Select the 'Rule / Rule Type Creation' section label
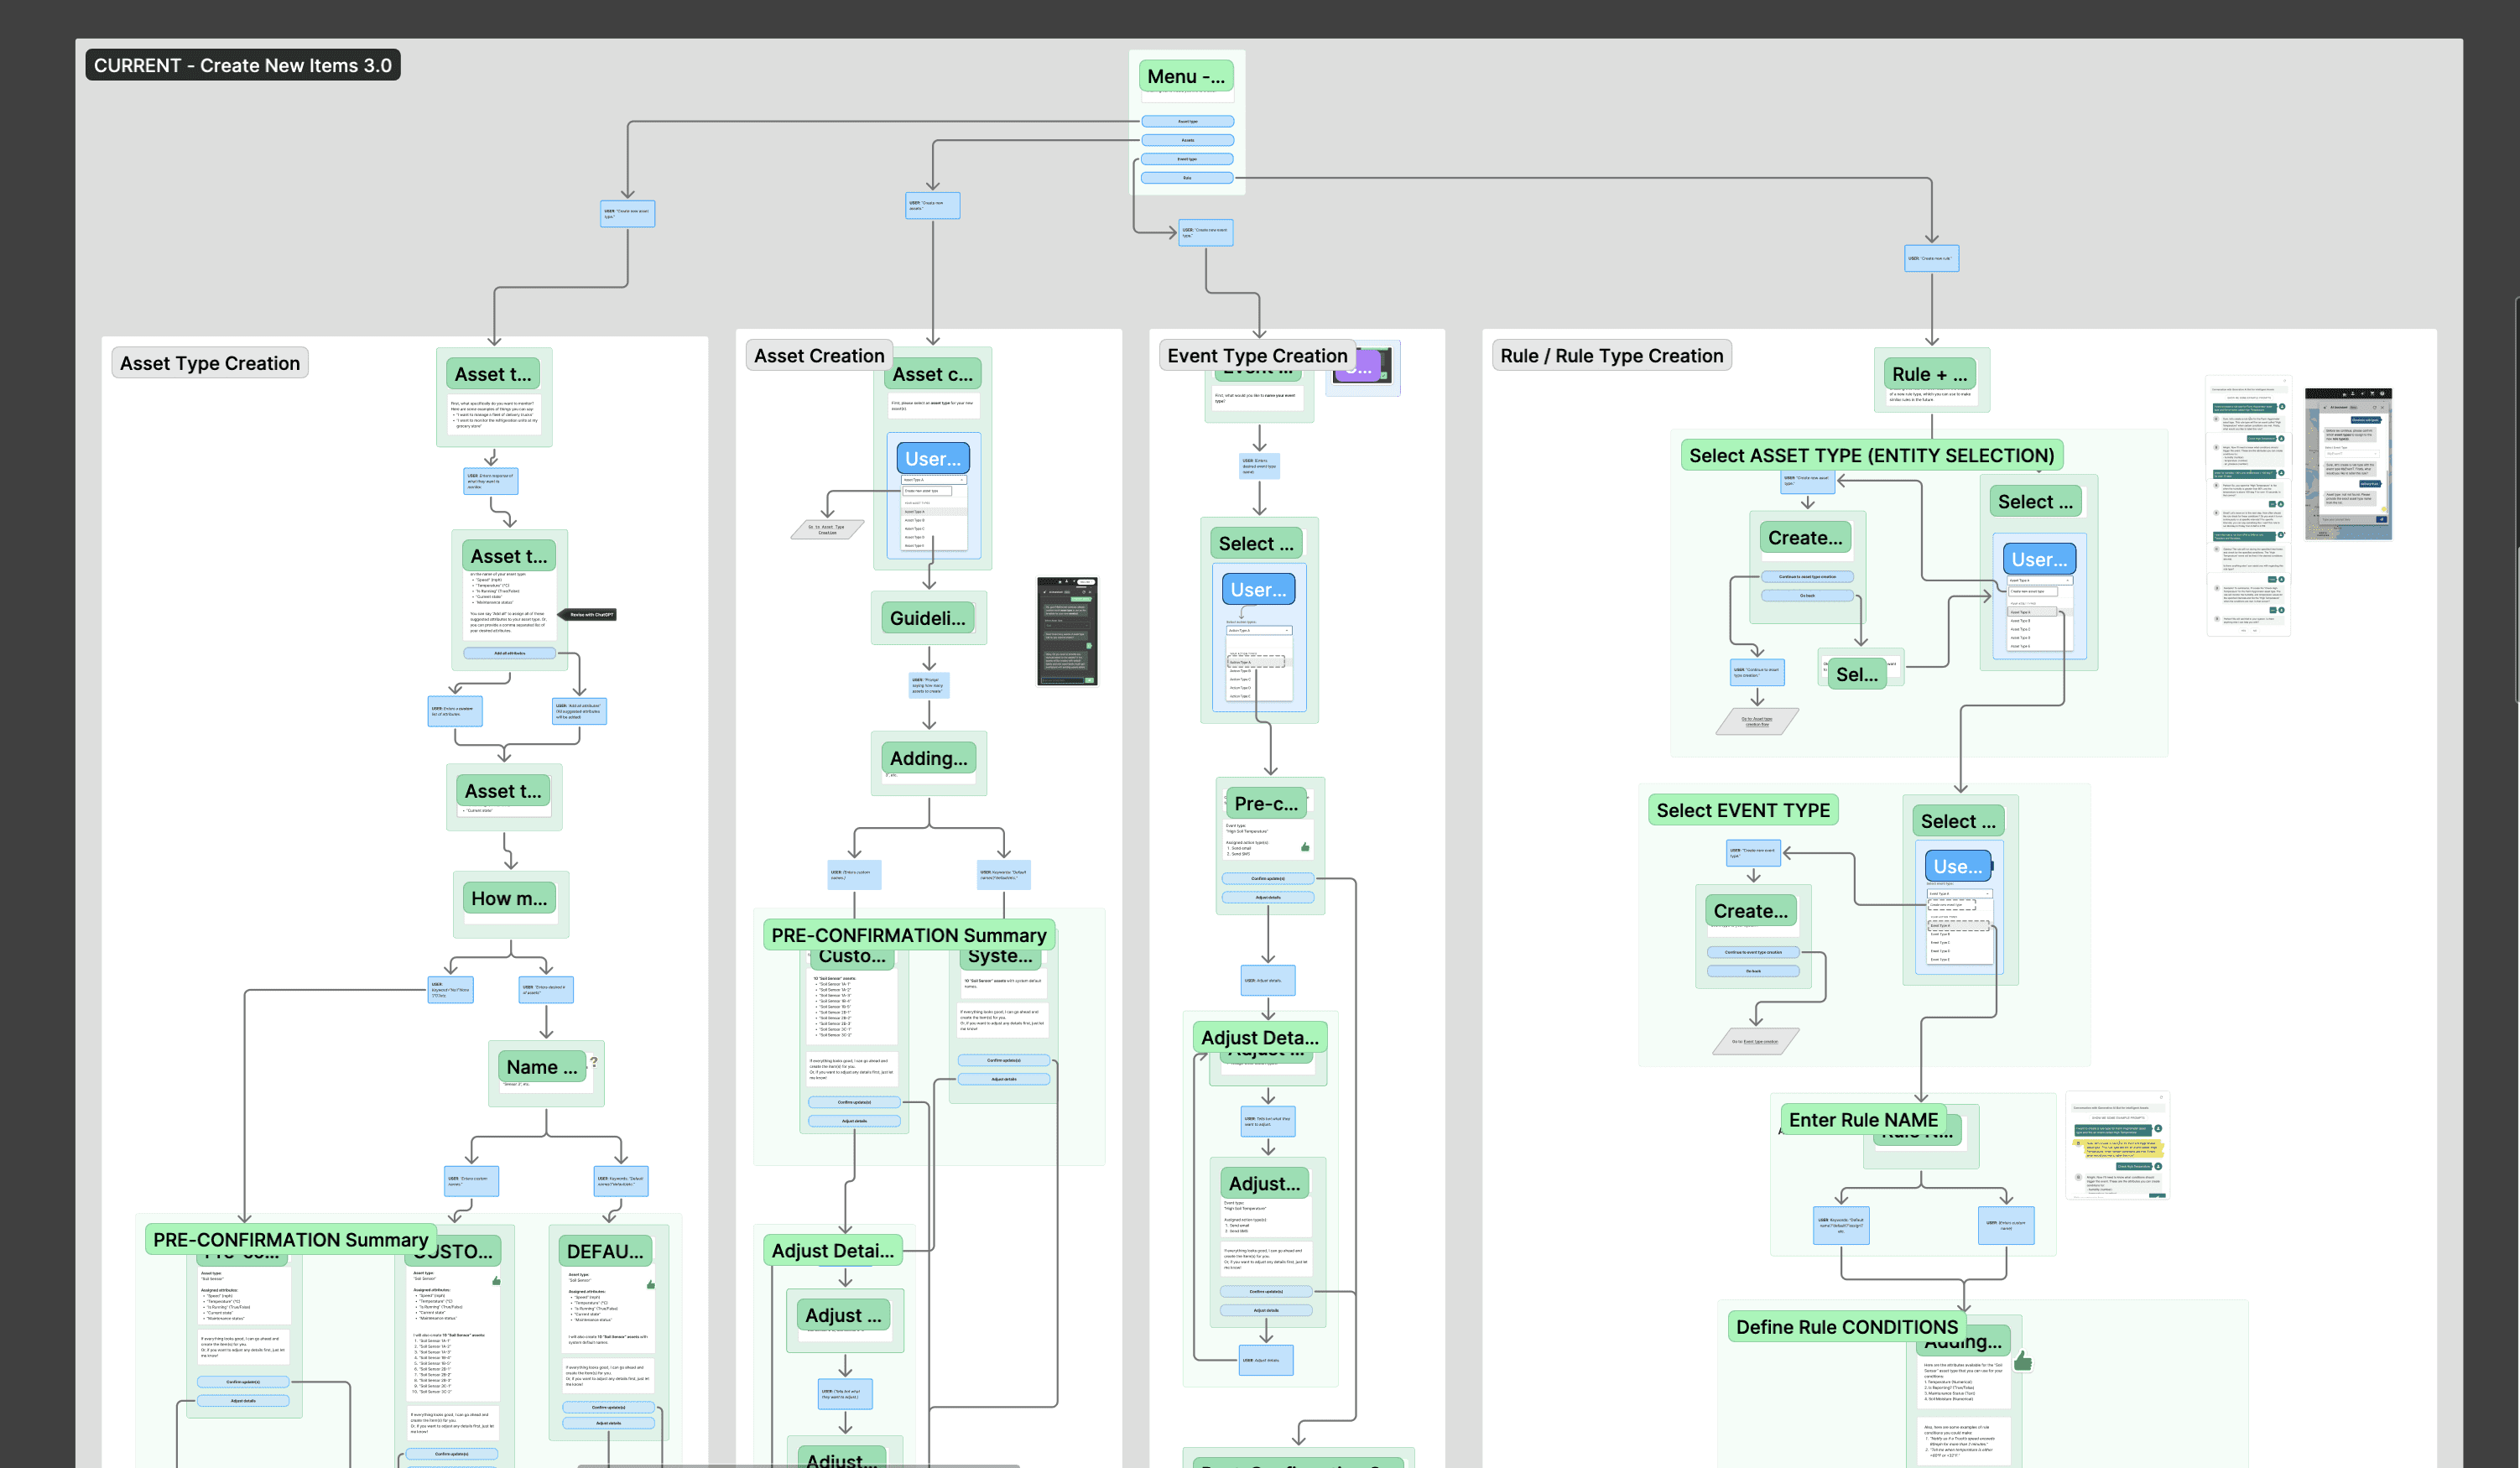 [1611, 356]
